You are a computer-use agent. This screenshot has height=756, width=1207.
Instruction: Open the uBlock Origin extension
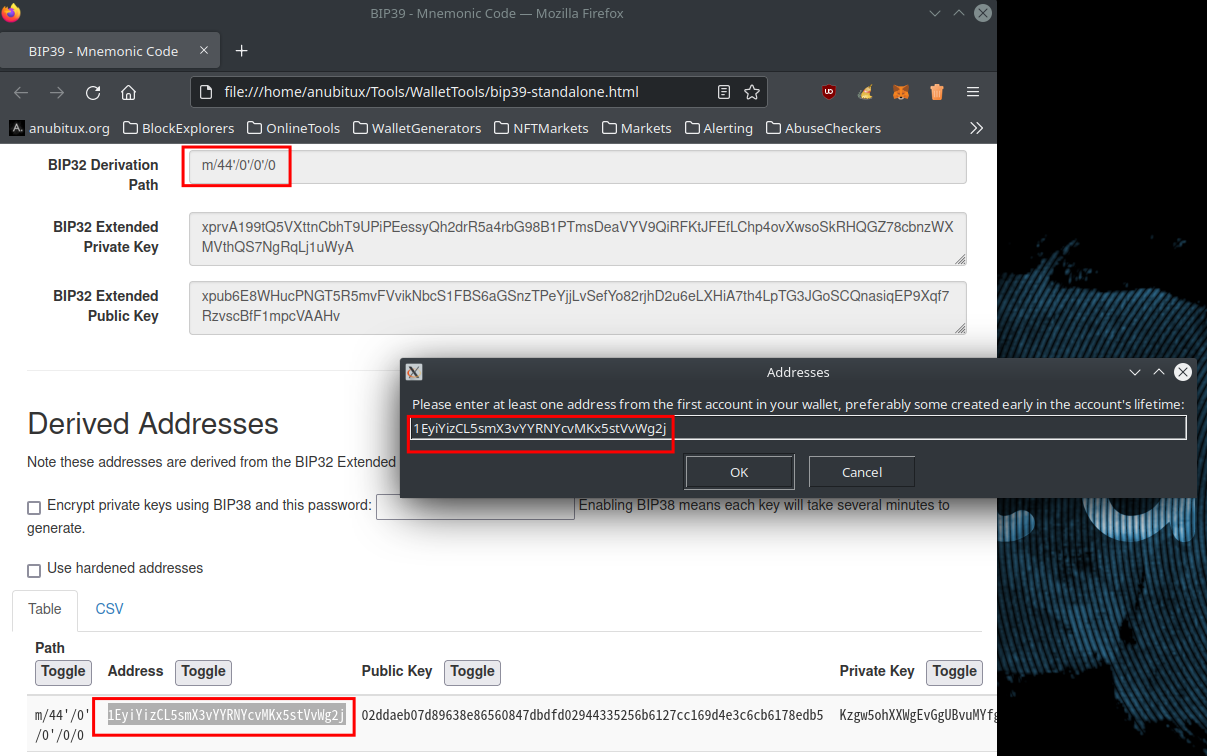point(829,92)
